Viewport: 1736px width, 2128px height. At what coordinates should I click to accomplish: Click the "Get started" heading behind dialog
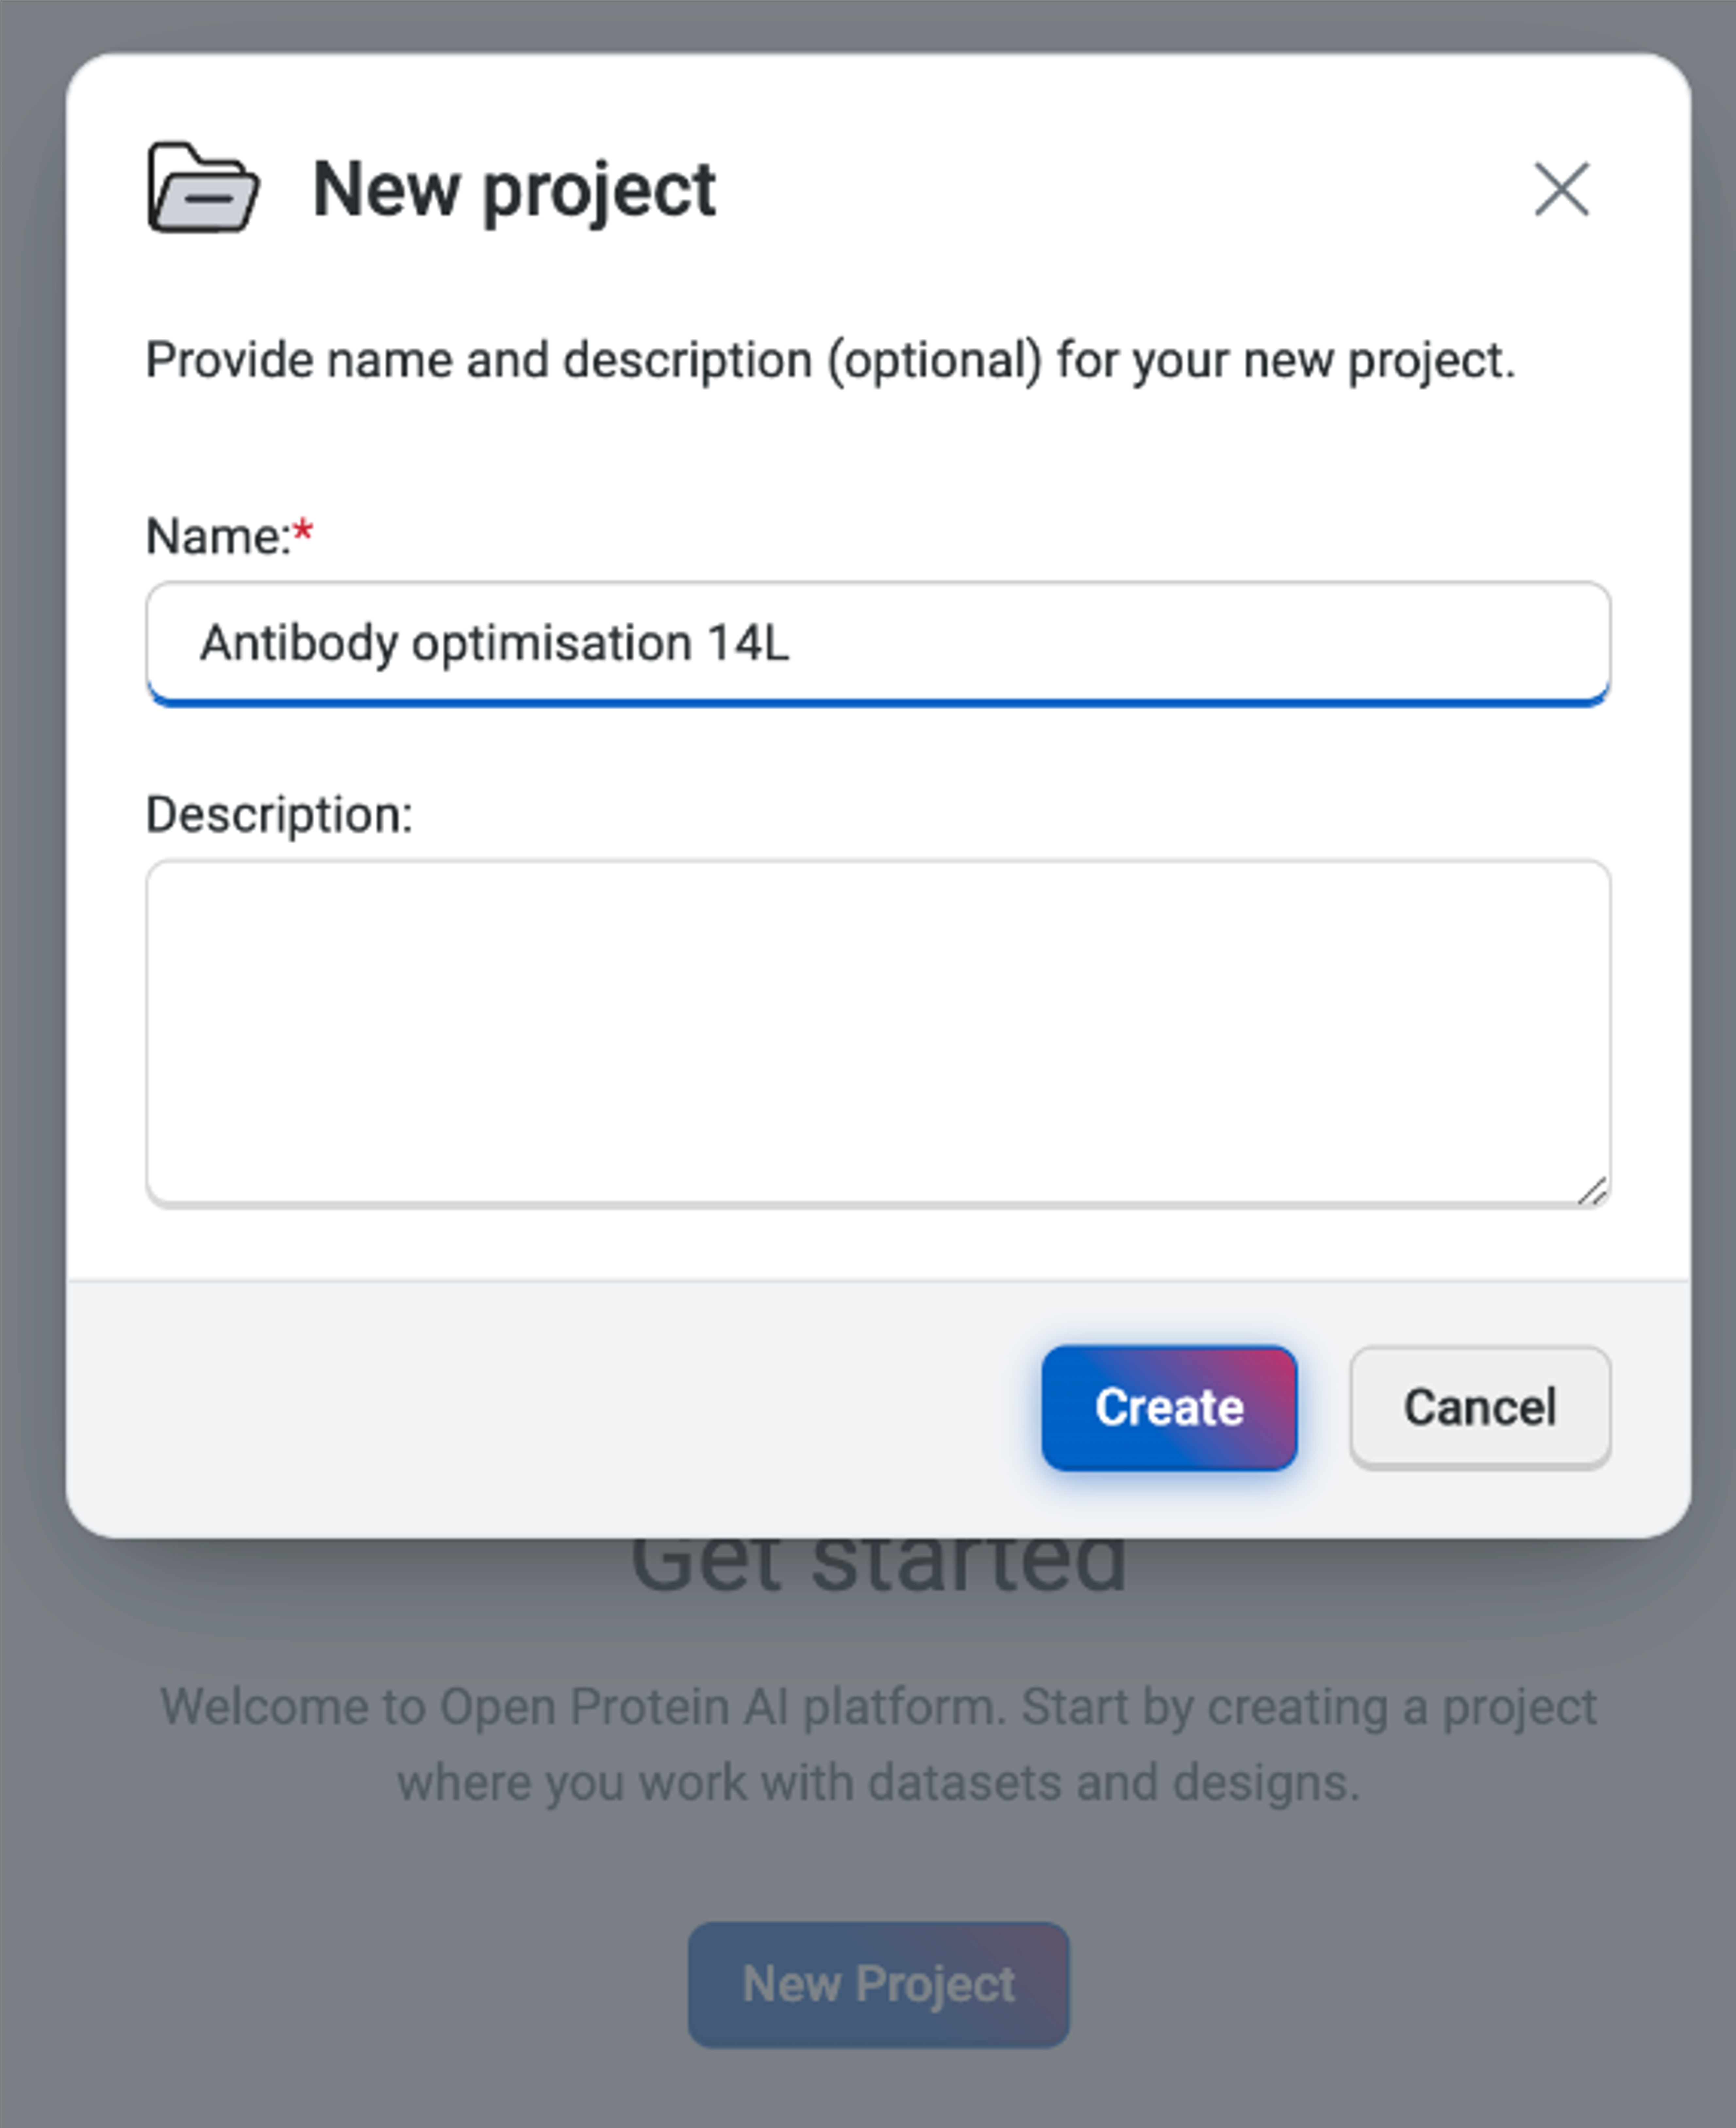tap(878, 1565)
